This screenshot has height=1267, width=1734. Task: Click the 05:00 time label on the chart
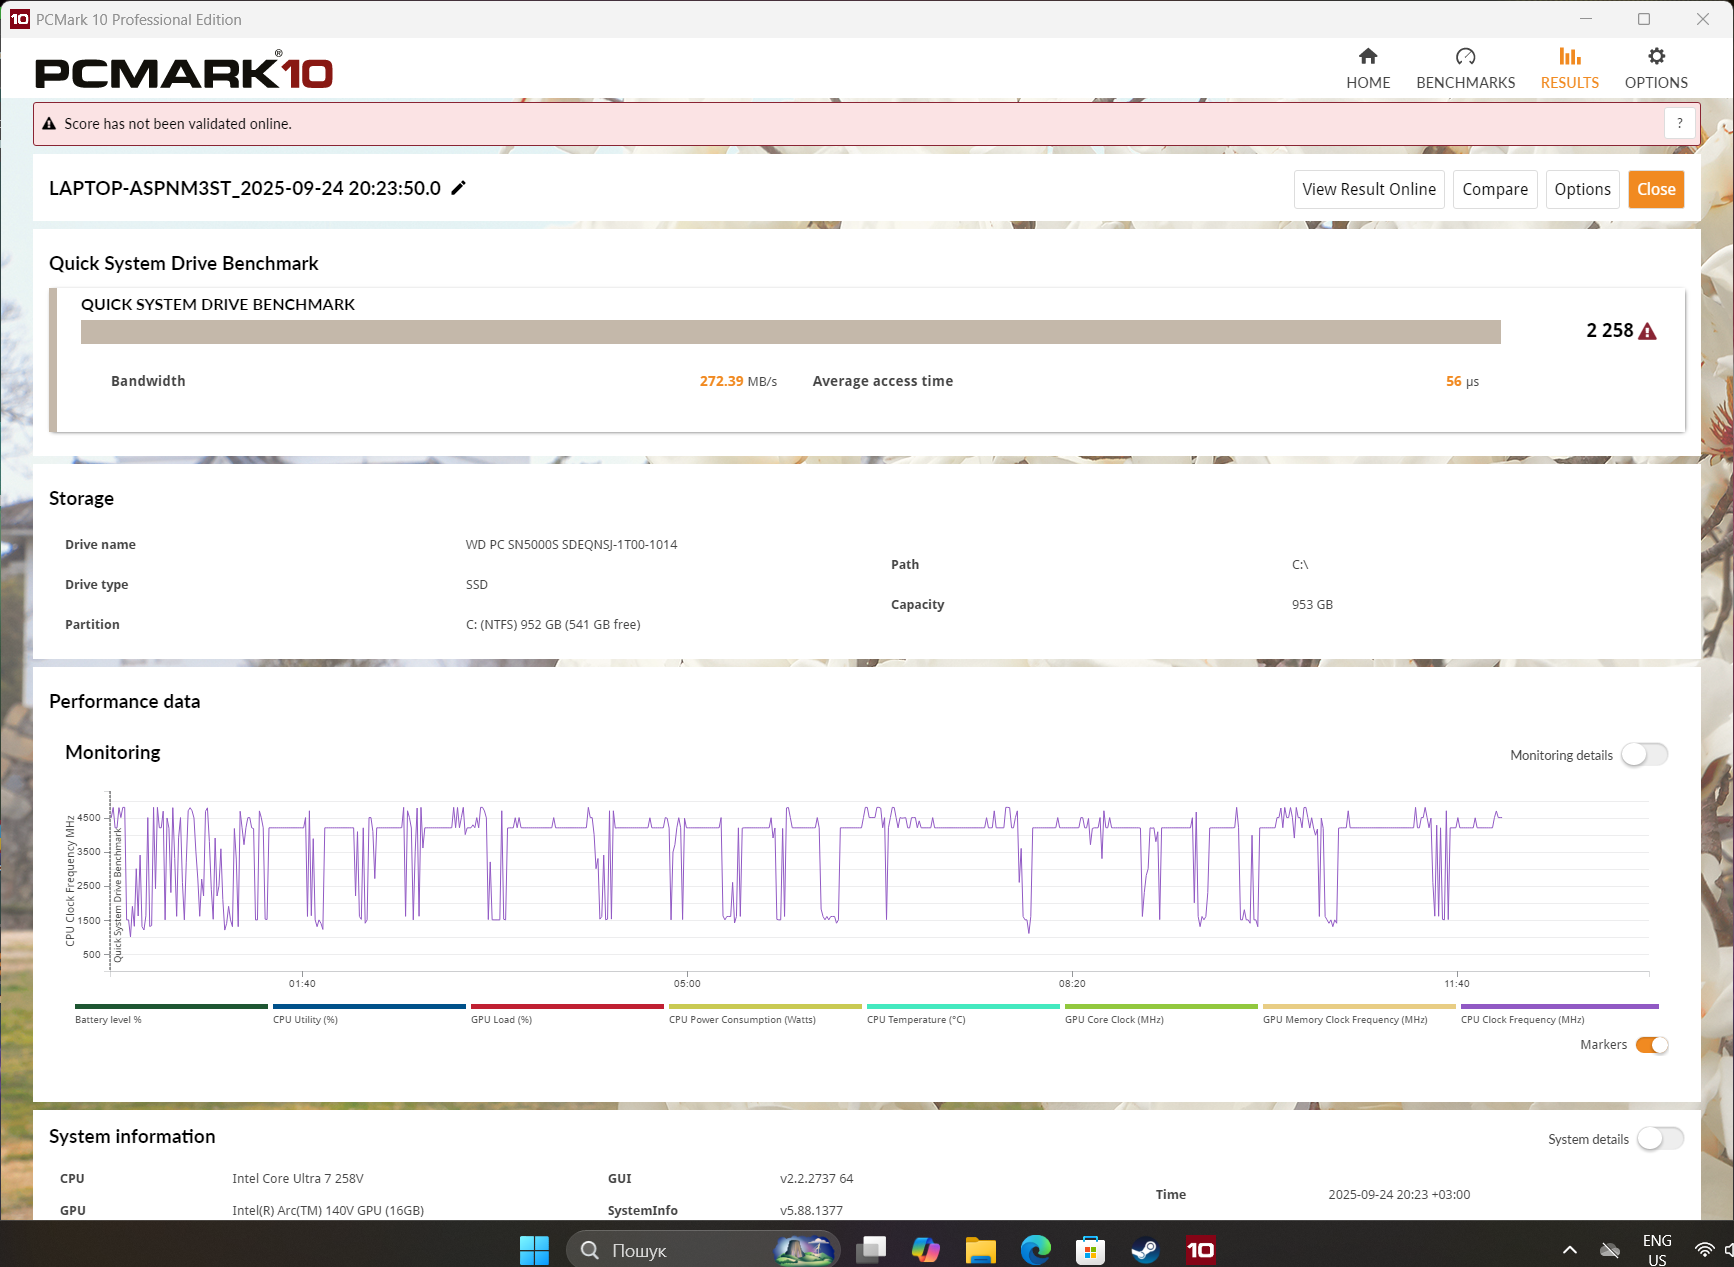[687, 984]
